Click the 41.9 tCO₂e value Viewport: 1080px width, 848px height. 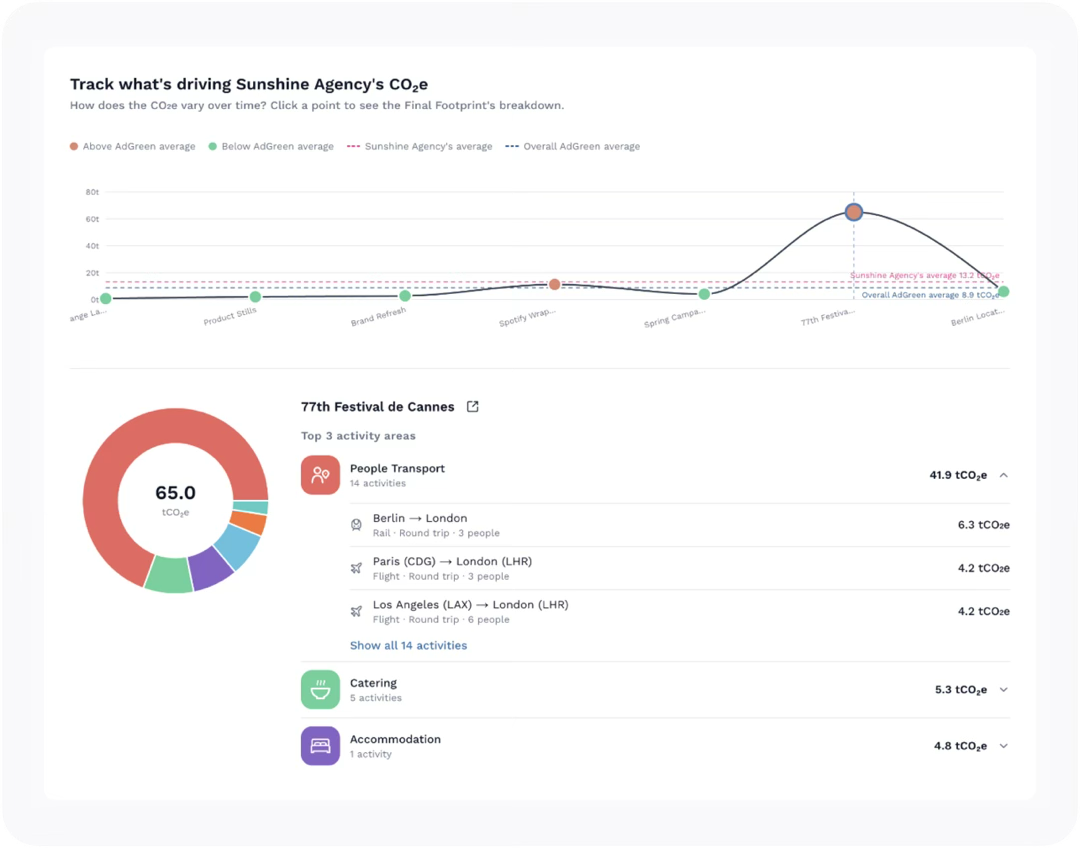click(958, 475)
